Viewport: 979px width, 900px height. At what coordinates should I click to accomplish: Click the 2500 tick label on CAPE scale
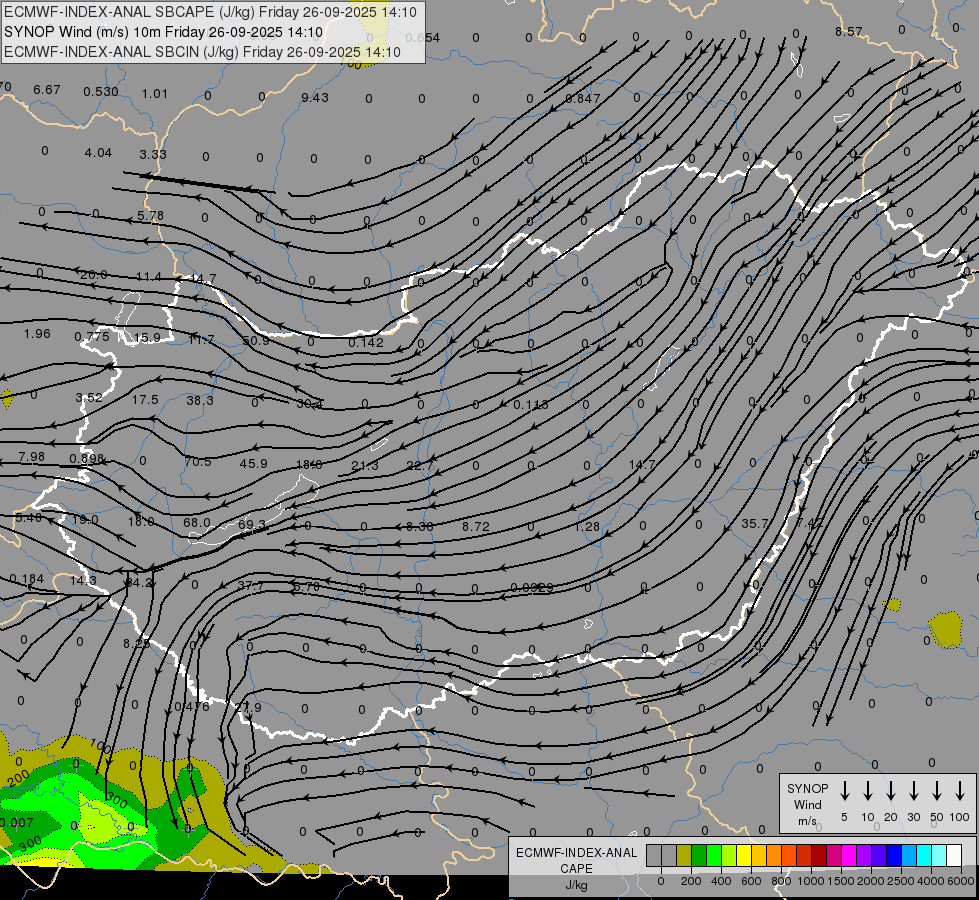click(x=900, y=881)
